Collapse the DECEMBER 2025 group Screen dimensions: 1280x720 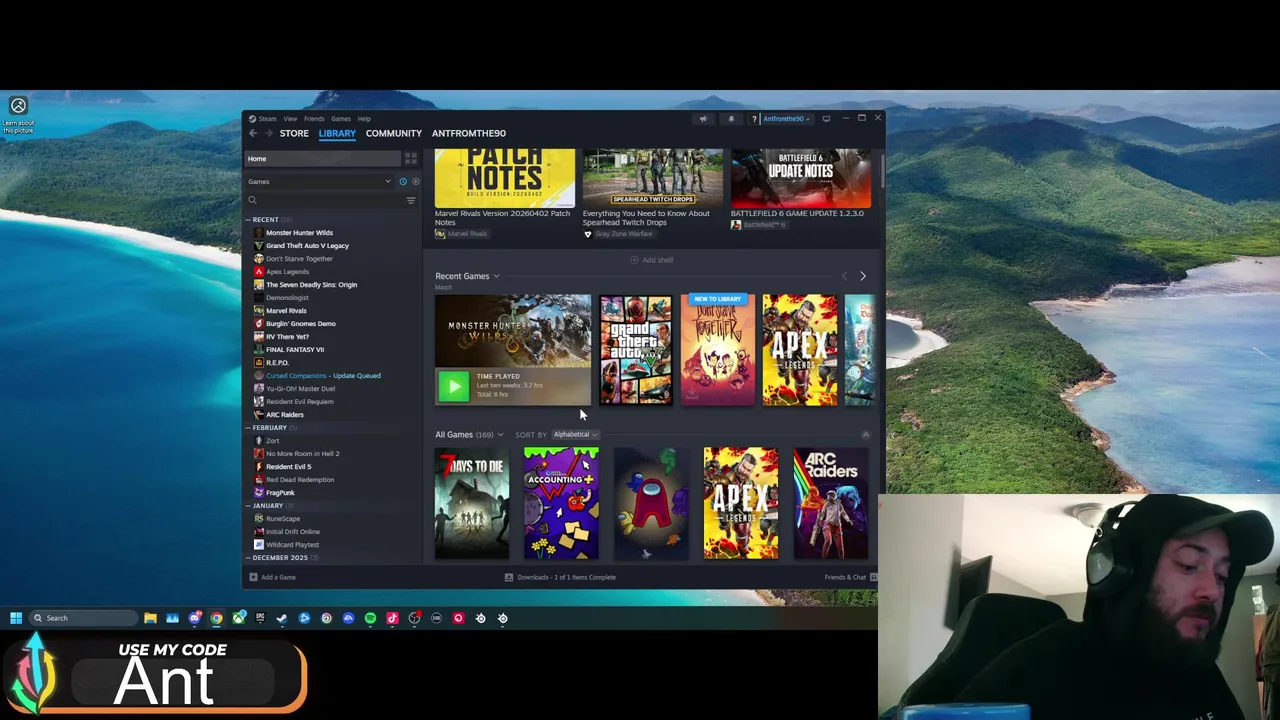click(x=248, y=558)
